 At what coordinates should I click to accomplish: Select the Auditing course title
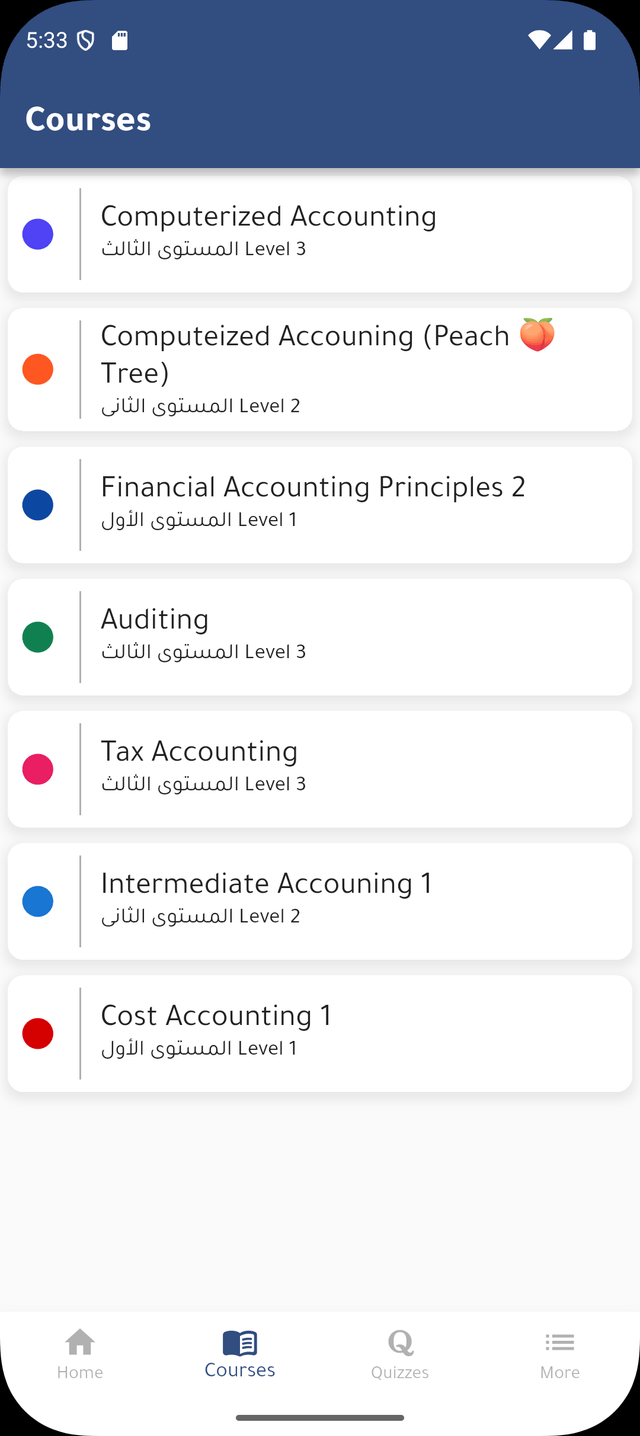(155, 620)
